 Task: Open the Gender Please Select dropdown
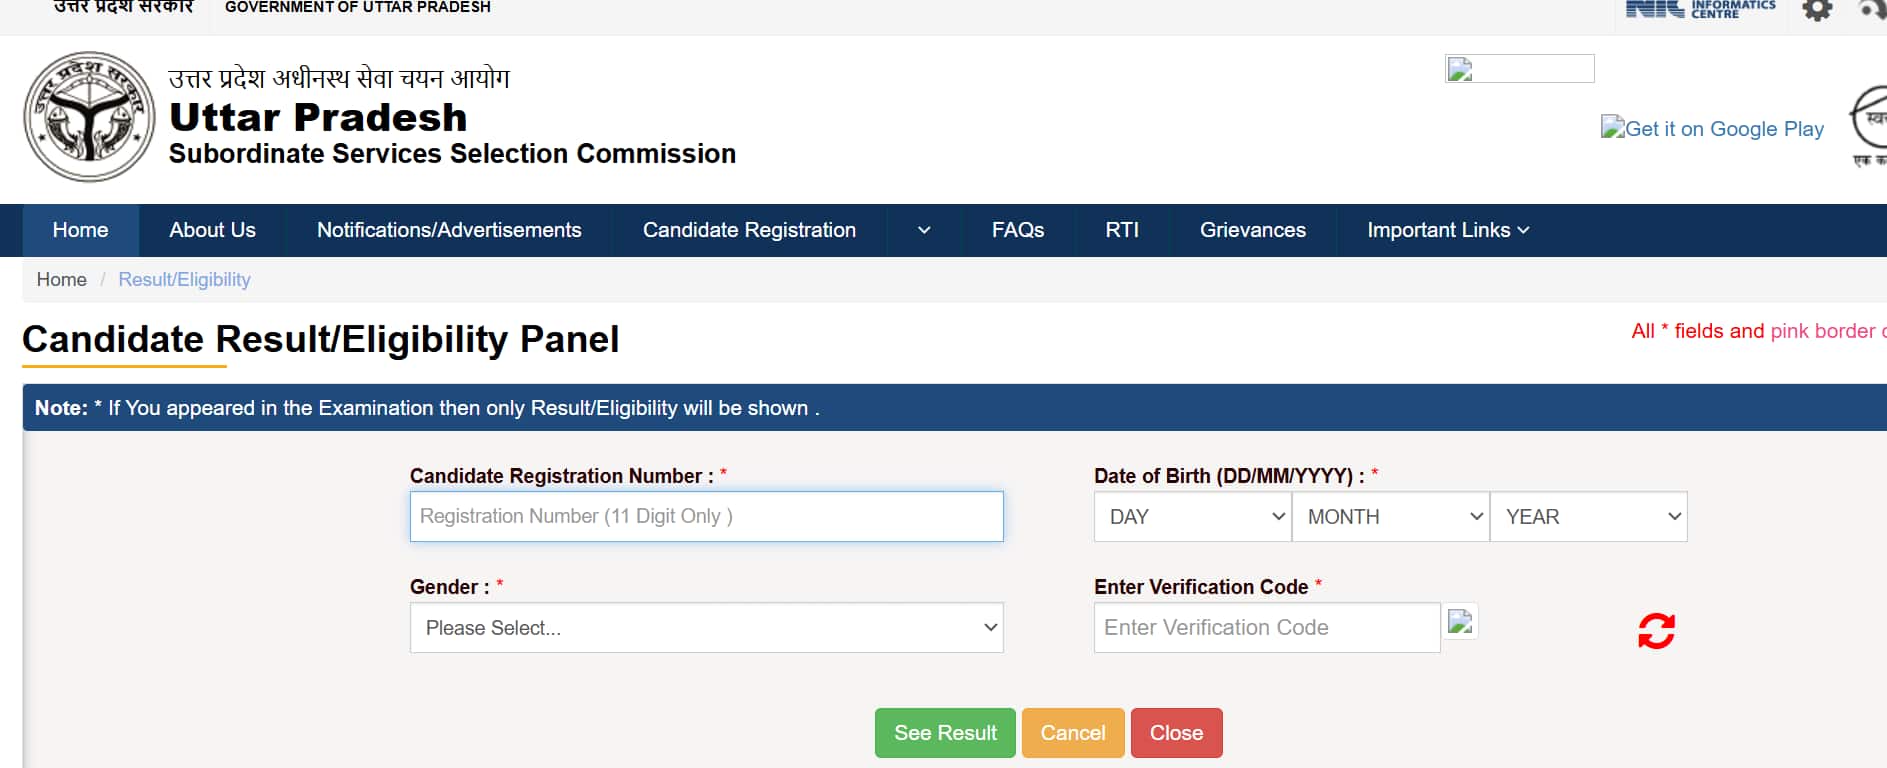706,628
